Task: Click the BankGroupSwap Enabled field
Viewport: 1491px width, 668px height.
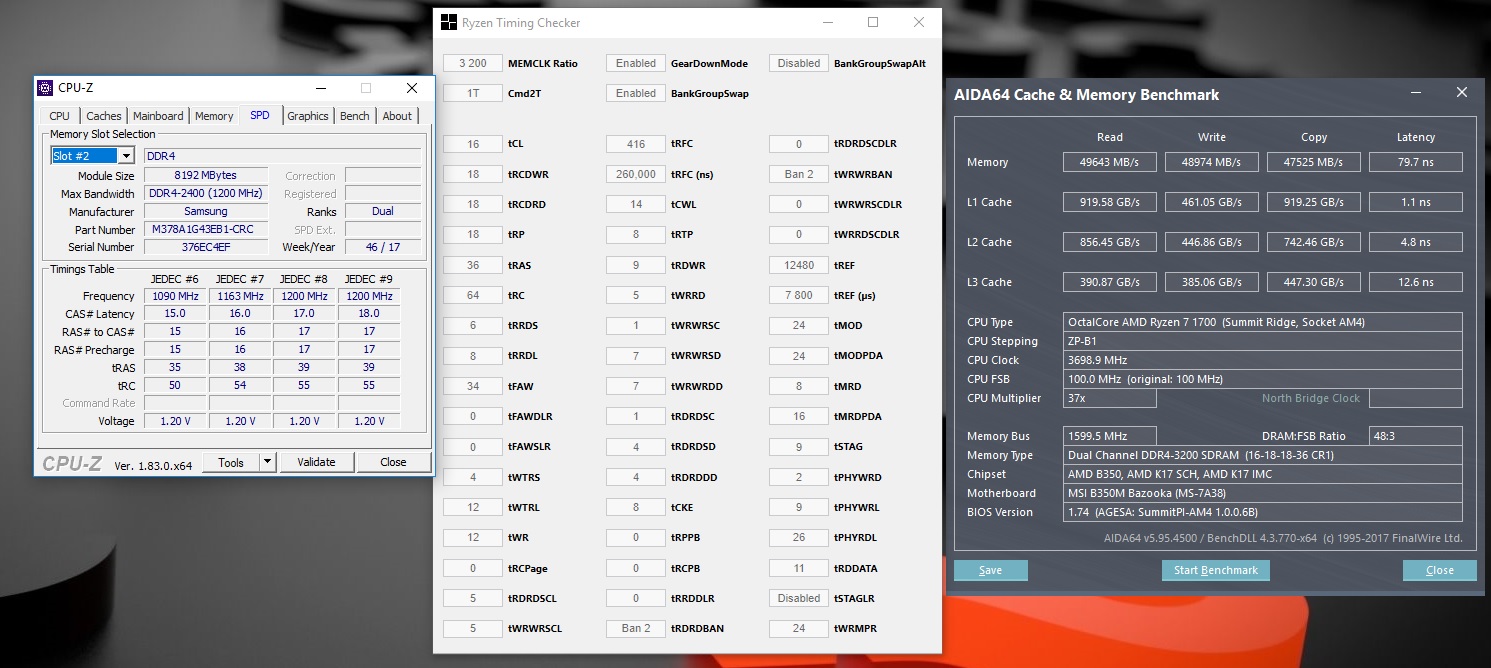Action: point(636,93)
